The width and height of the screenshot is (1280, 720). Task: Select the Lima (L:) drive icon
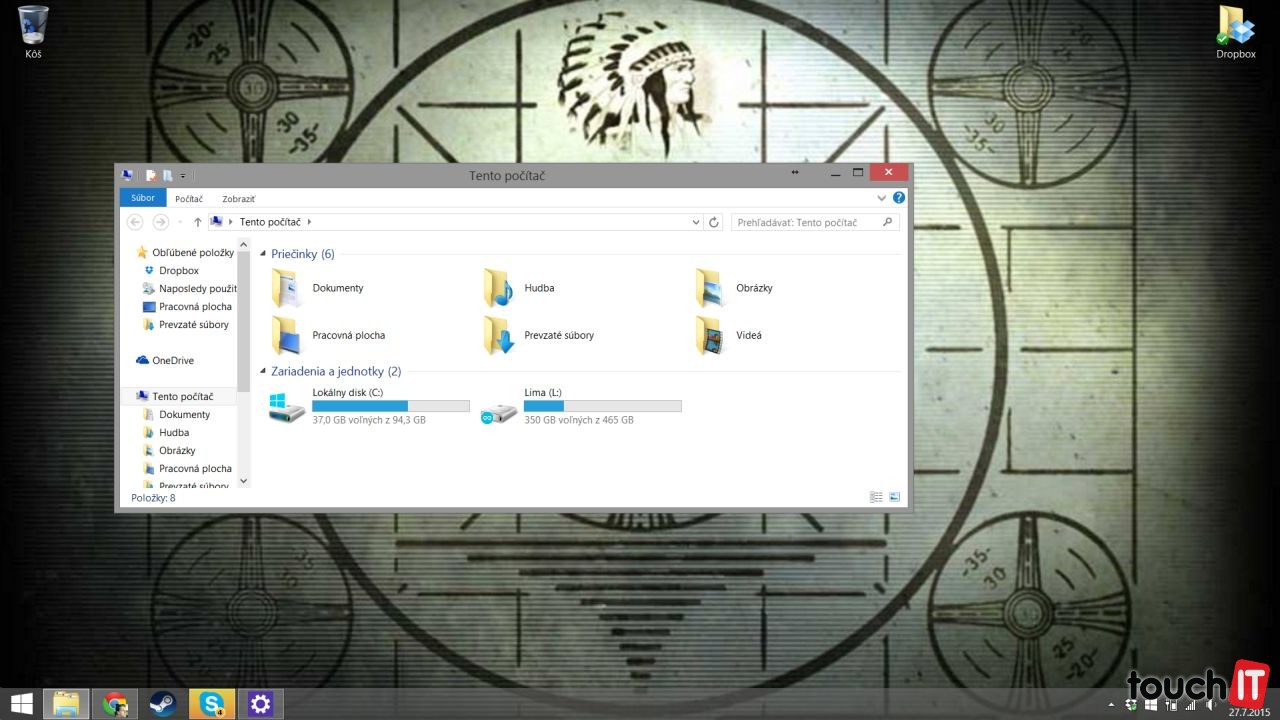tap(498, 410)
